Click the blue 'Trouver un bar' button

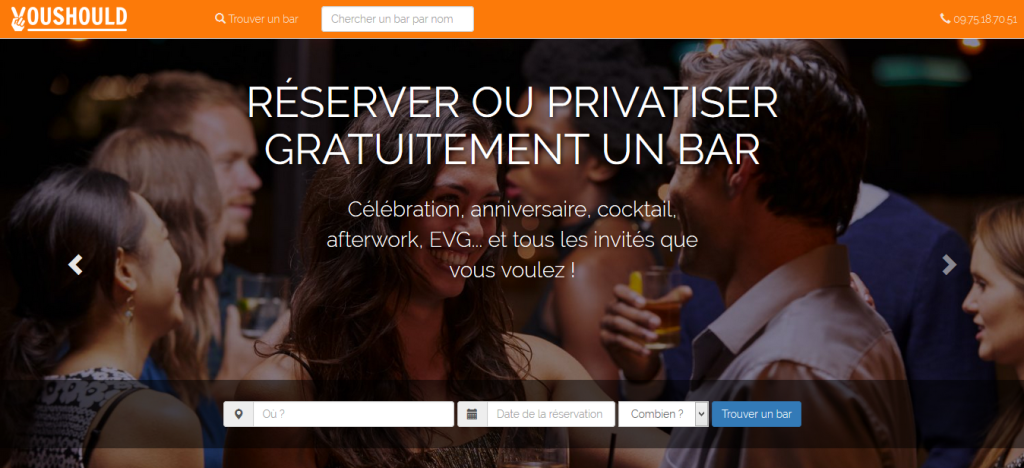[x=756, y=414]
